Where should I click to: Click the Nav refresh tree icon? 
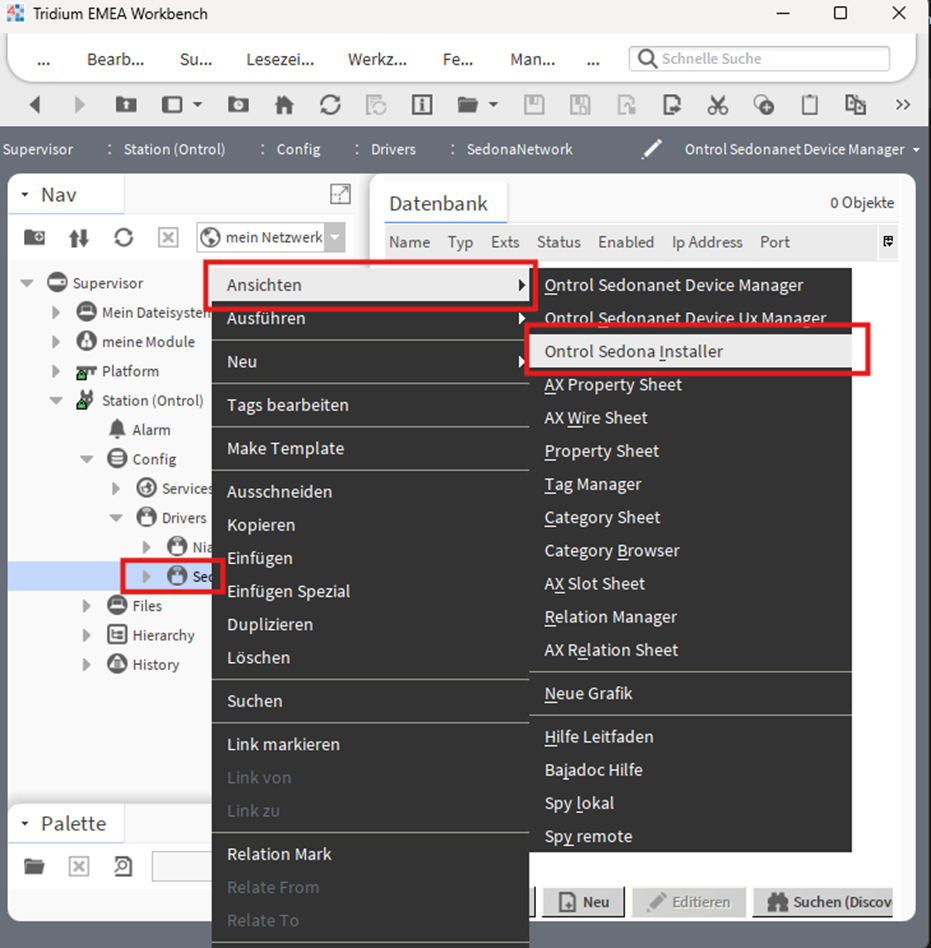(123, 238)
